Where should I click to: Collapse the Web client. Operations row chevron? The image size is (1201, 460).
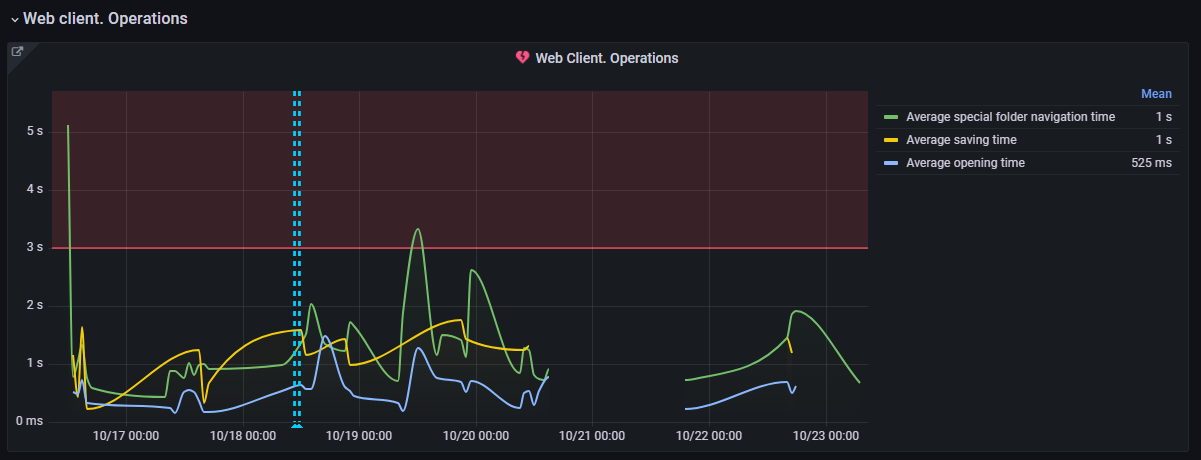tap(15, 20)
